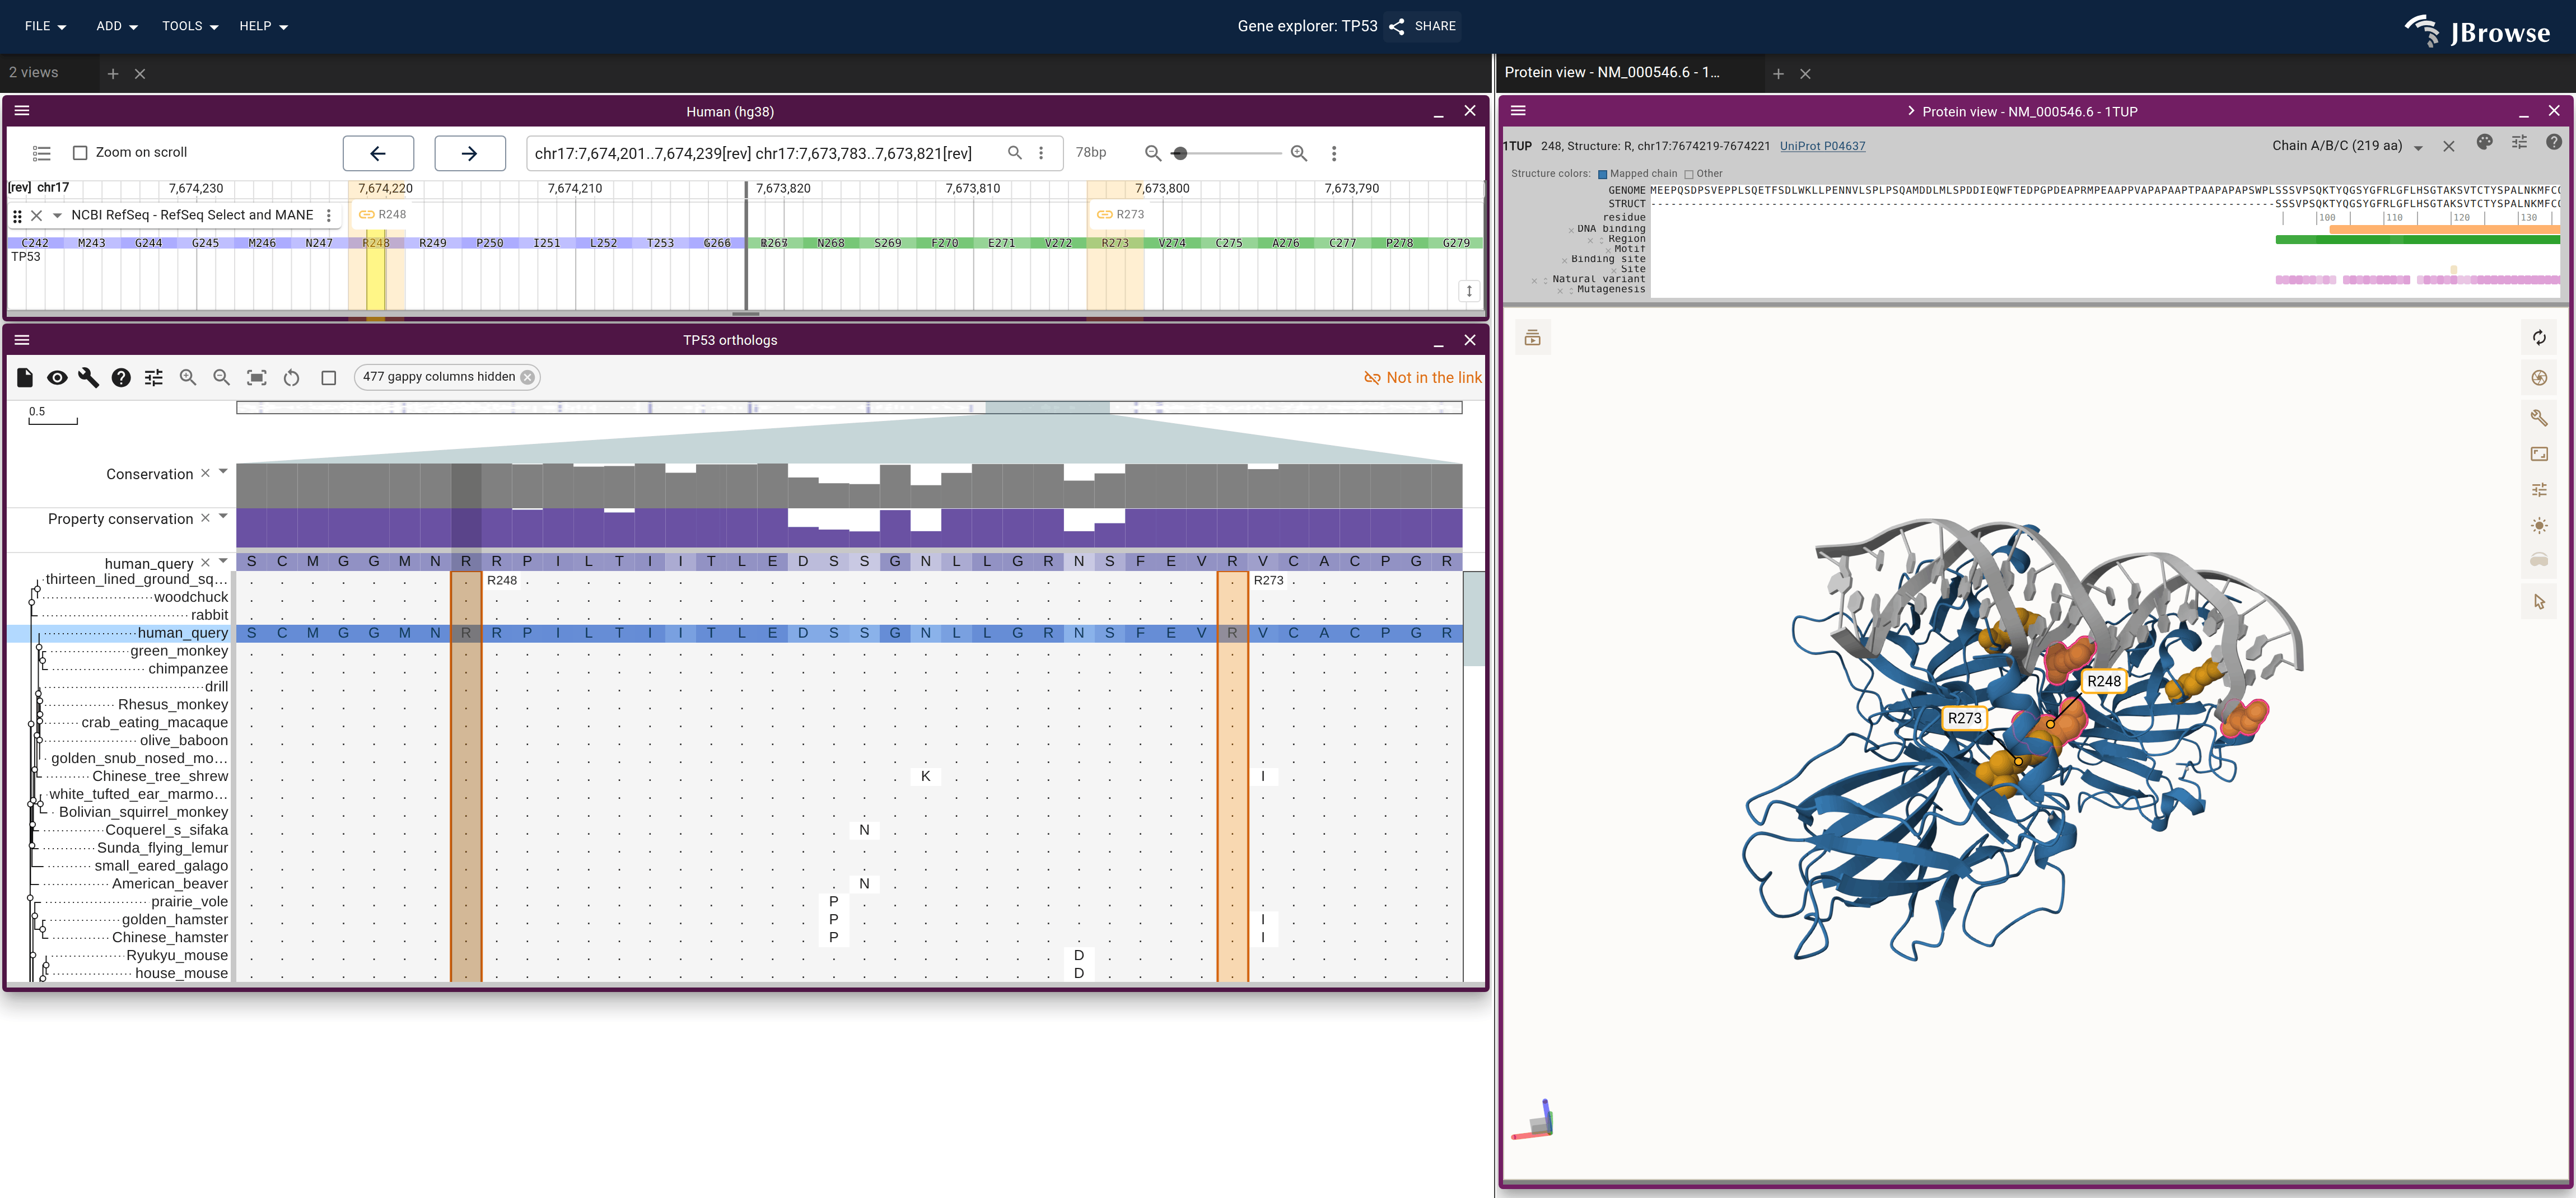Click the magnifier search icon in location box
Image resolution: width=2576 pixels, height=1198 pixels.
pos(1014,153)
